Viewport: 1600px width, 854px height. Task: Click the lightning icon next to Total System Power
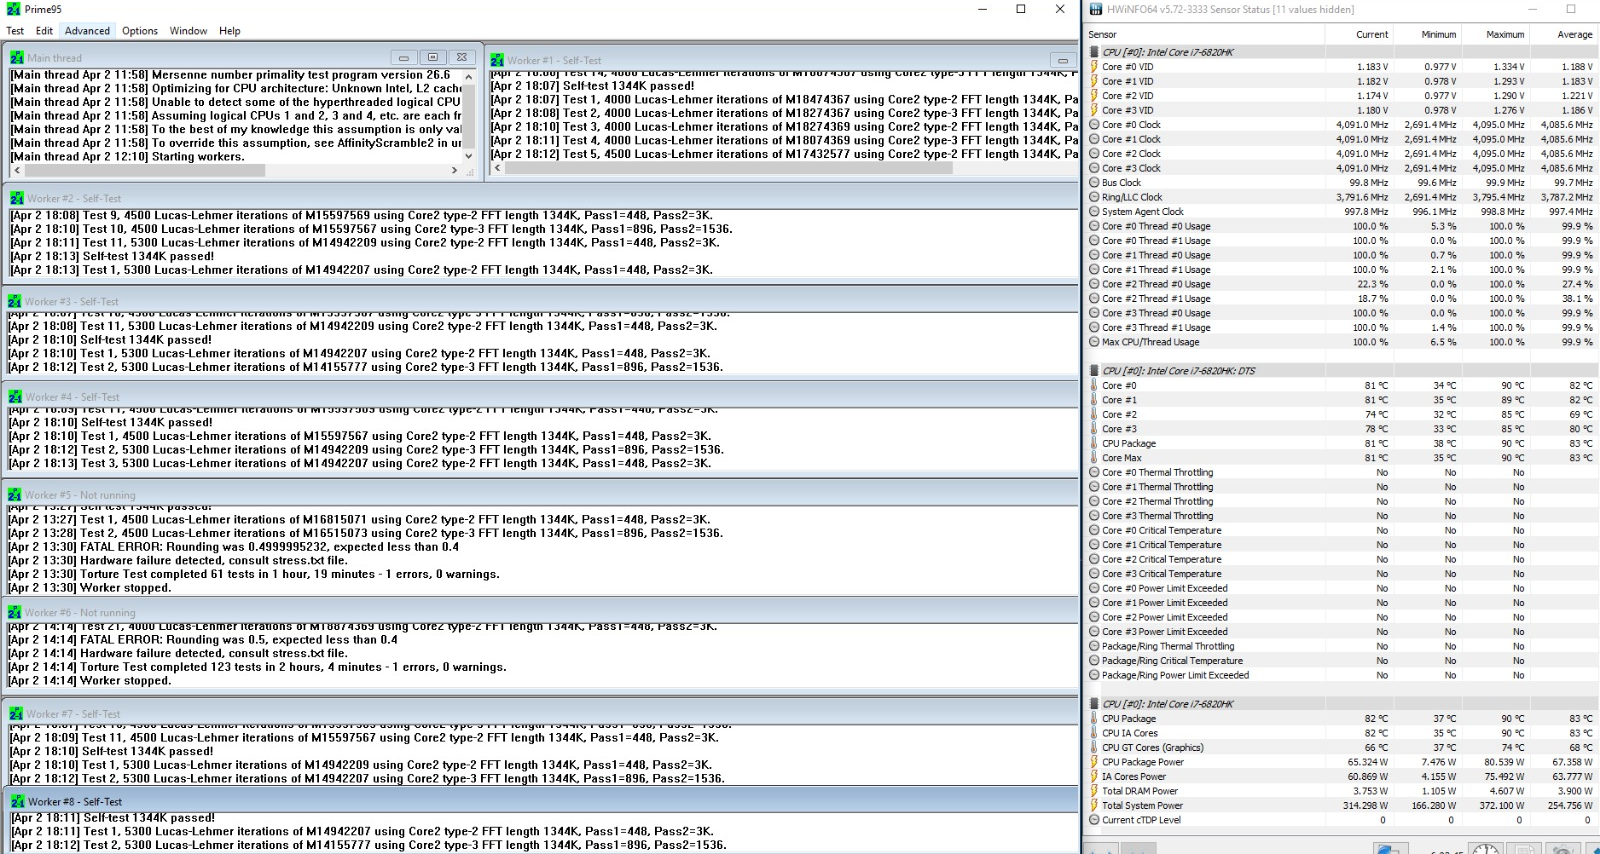click(x=1094, y=805)
